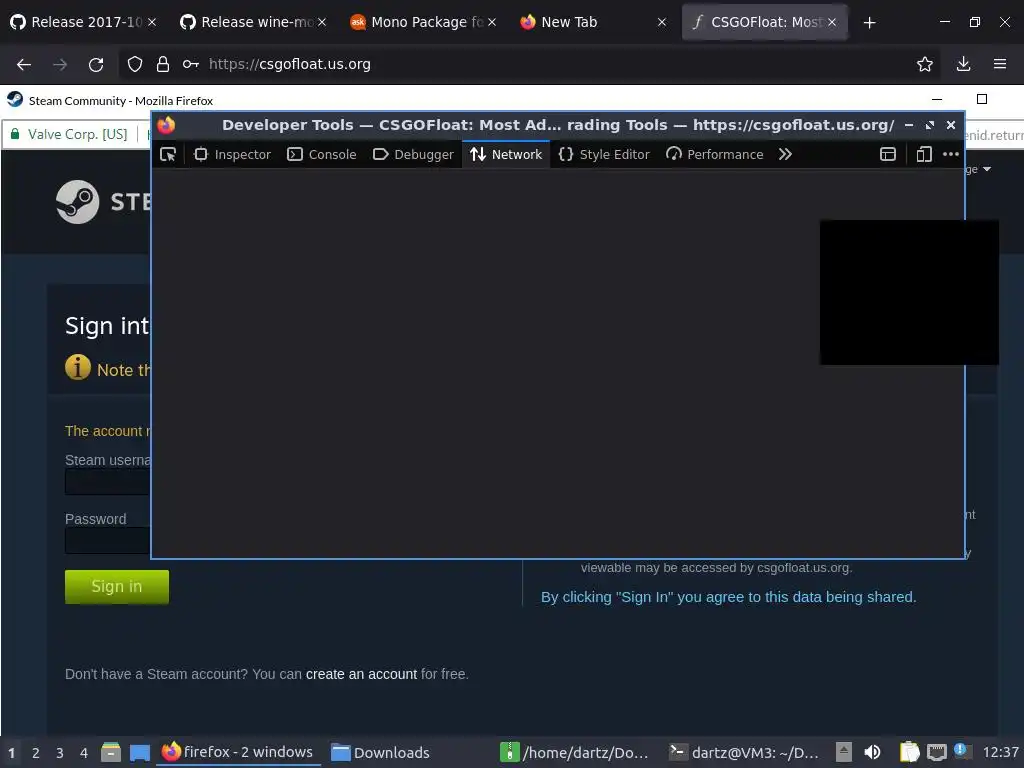Close the Developer Tools window
The width and height of the screenshot is (1024, 768).
coord(951,125)
